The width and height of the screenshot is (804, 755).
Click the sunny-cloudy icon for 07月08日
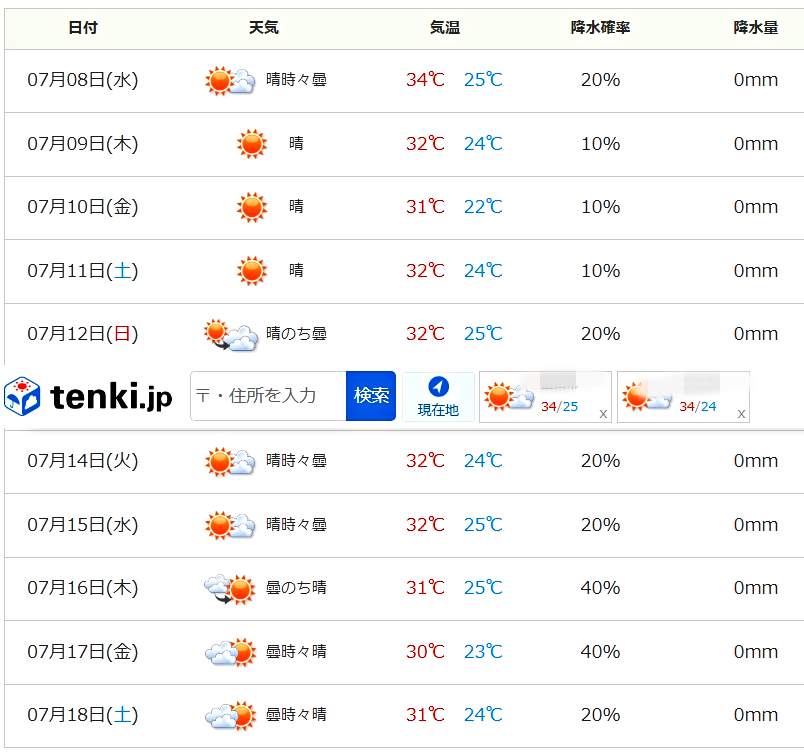pos(230,81)
